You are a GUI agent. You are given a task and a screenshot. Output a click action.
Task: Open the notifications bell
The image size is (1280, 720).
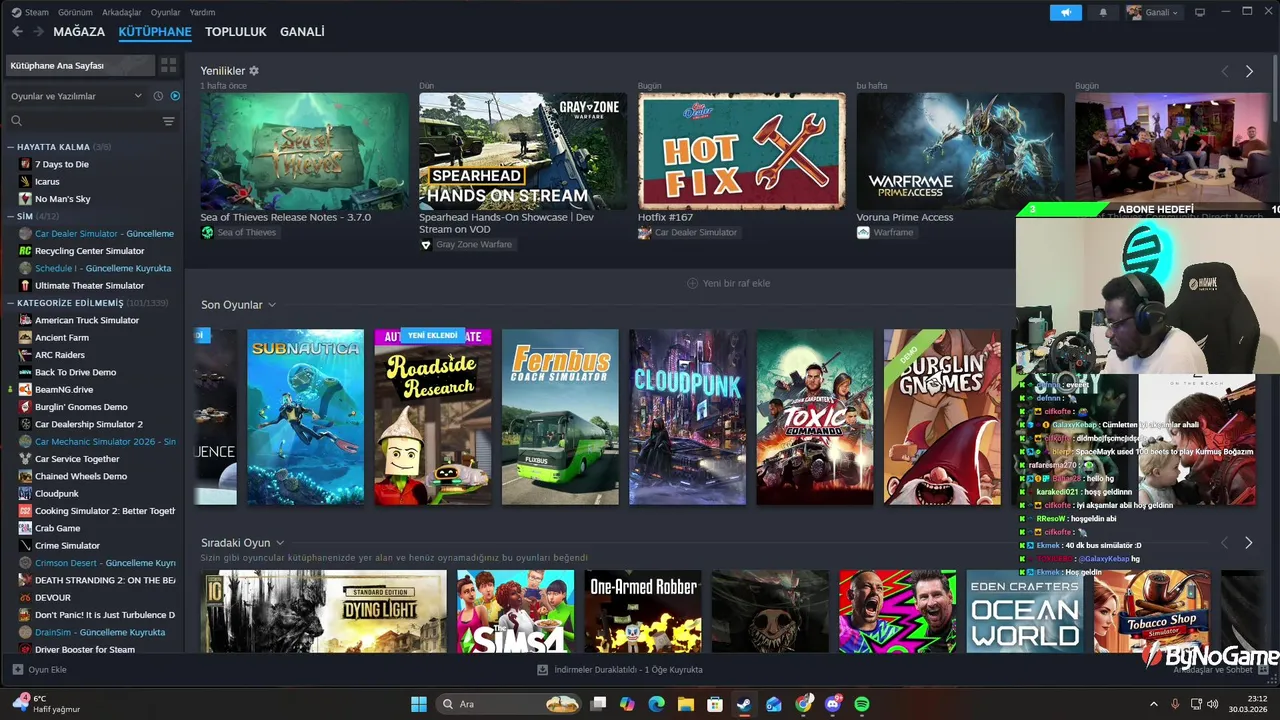1103,12
